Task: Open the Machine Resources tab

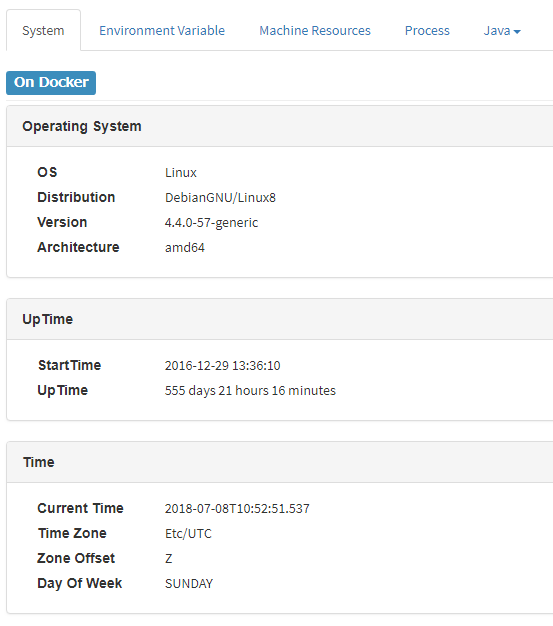Action: (315, 31)
